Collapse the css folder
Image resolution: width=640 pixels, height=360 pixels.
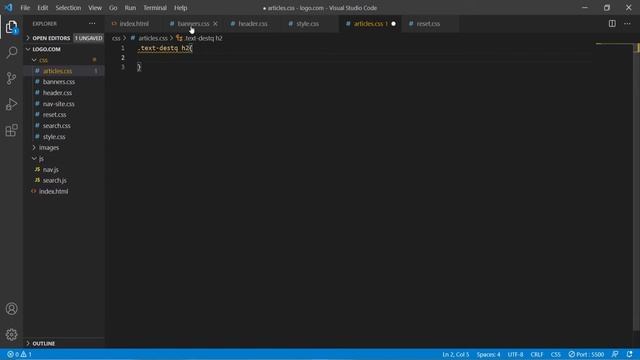43,60
